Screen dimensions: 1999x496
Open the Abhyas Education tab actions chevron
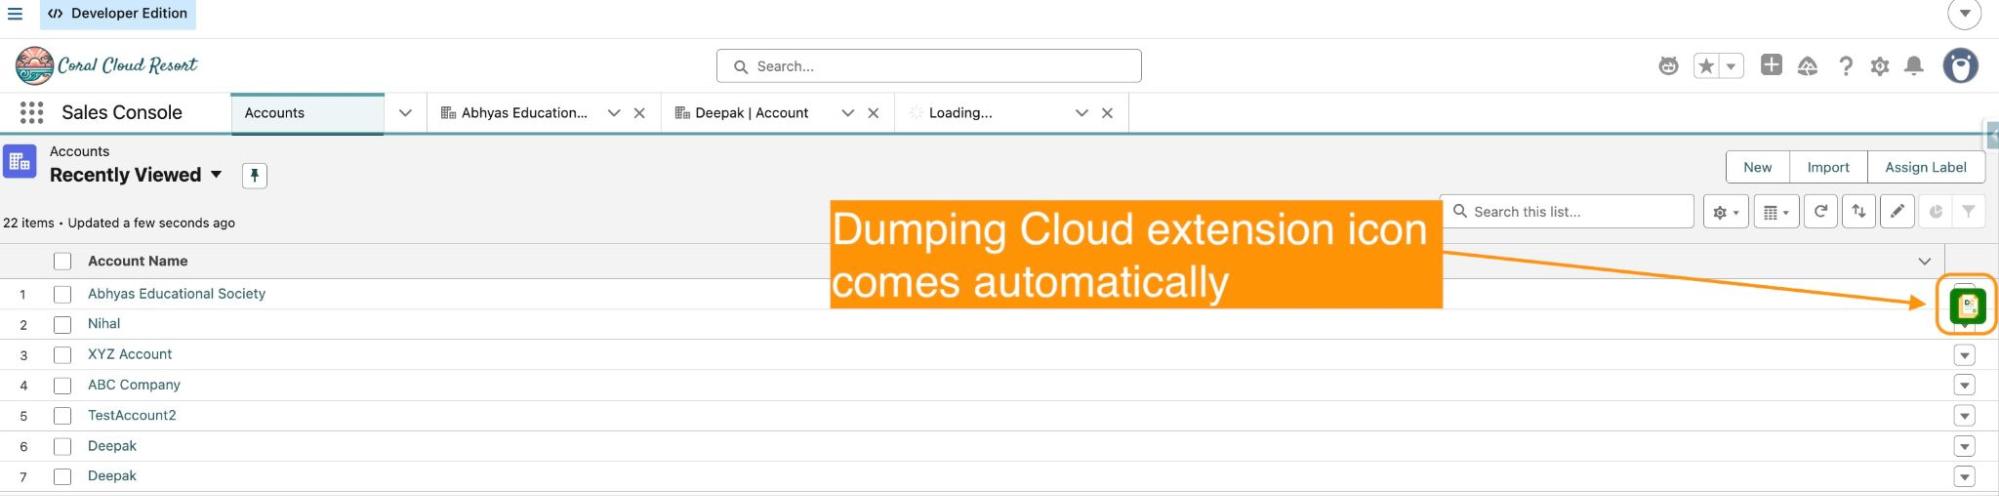click(614, 113)
